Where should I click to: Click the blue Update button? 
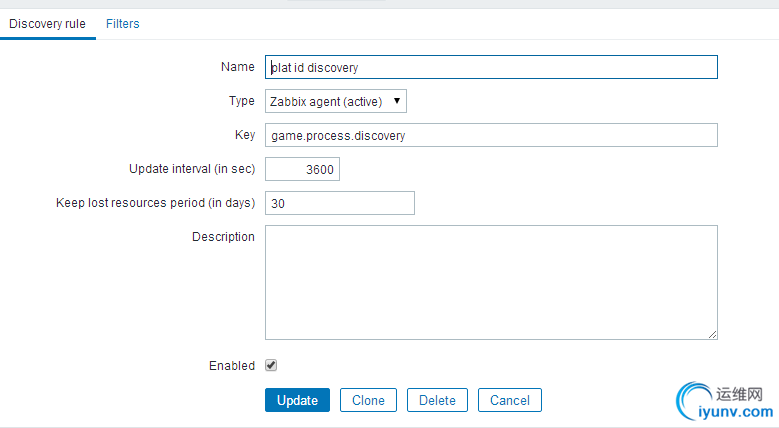pyautogui.click(x=297, y=400)
